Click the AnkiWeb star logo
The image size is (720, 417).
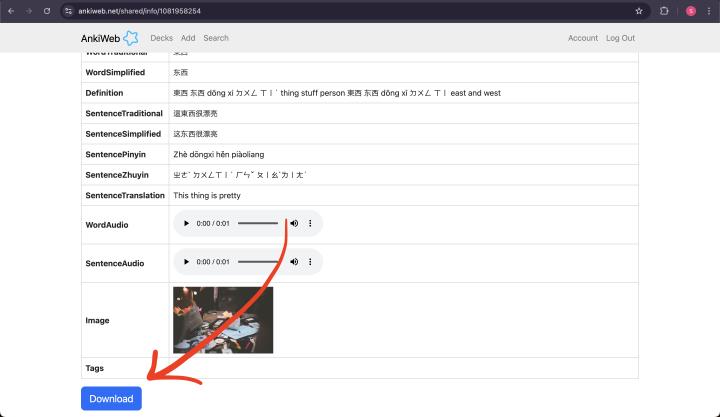coord(131,38)
